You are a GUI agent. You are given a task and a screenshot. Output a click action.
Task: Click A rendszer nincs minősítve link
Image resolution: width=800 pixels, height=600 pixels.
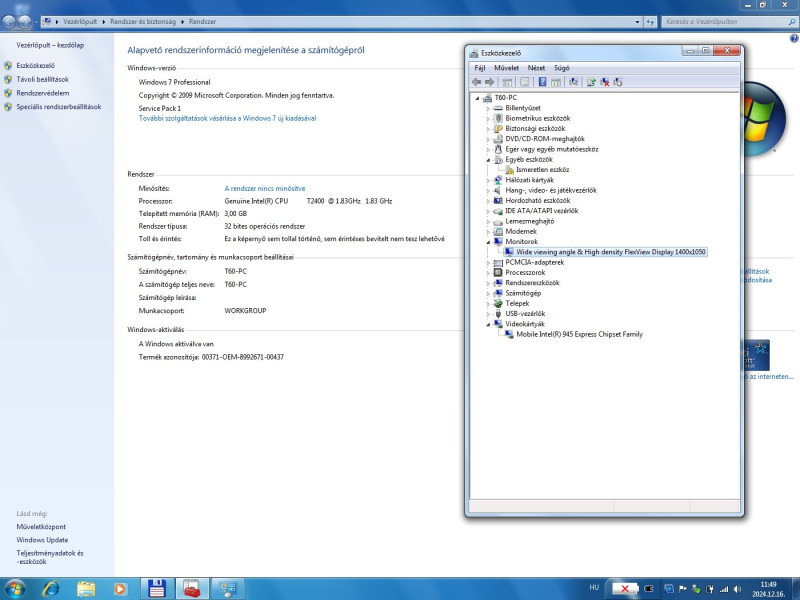[x=265, y=189]
